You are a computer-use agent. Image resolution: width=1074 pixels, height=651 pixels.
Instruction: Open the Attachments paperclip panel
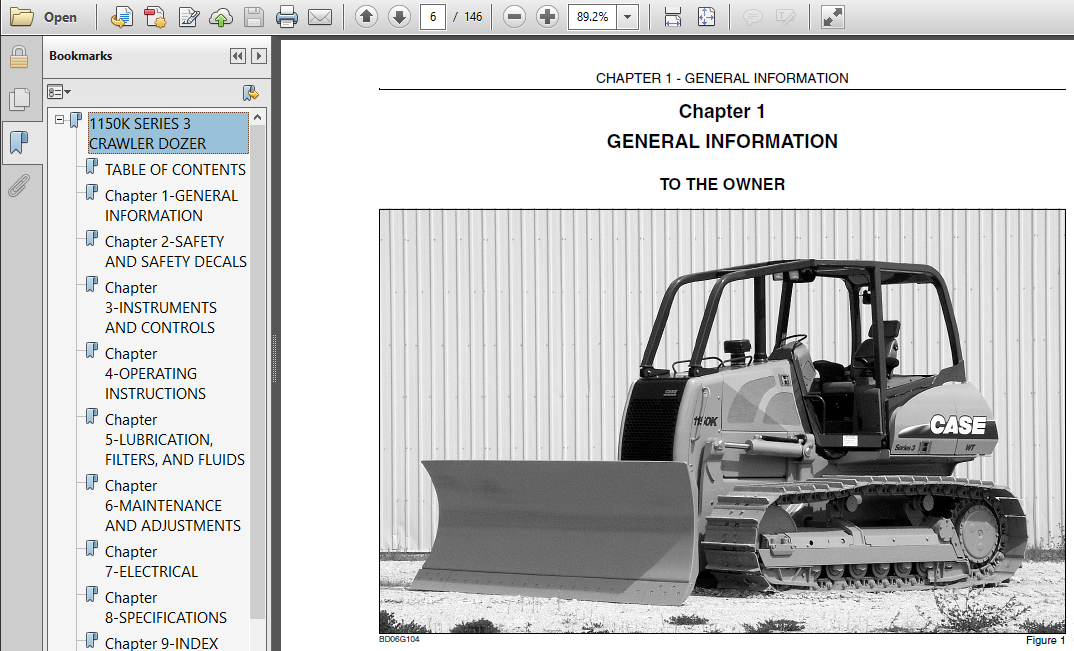19,186
